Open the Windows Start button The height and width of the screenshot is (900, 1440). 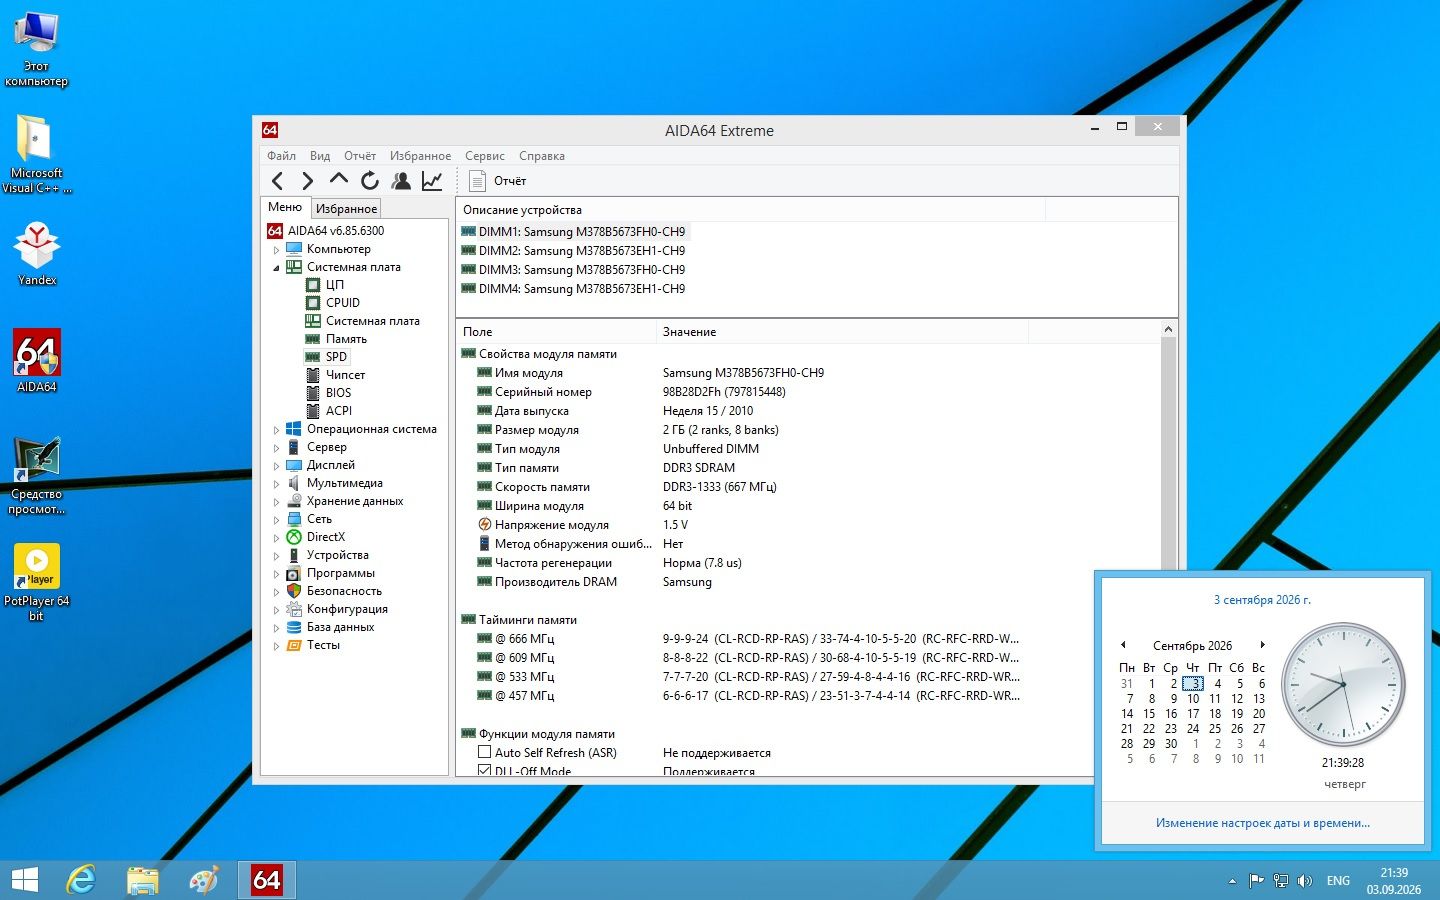coord(24,880)
